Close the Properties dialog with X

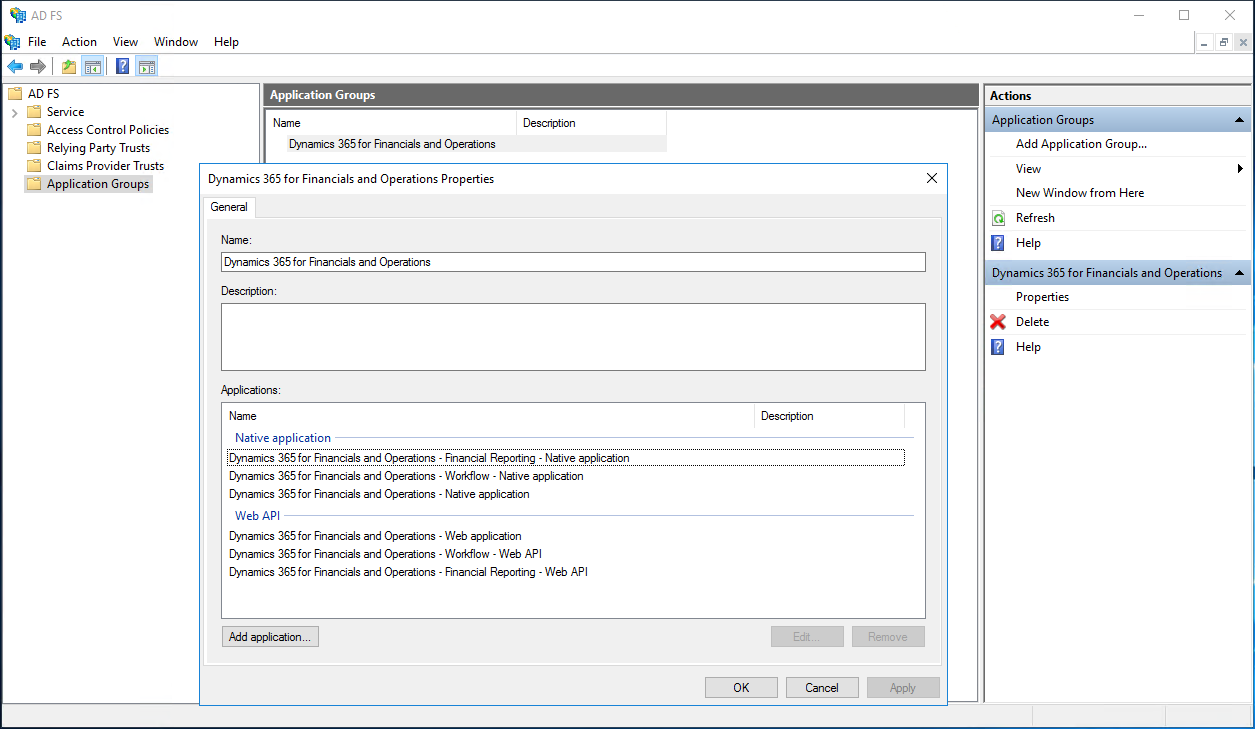(932, 179)
